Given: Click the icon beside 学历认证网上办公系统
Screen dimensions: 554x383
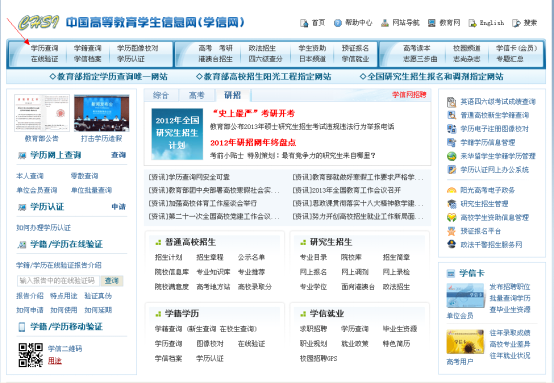Looking at the screenshot, I should click(x=452, y=170).
